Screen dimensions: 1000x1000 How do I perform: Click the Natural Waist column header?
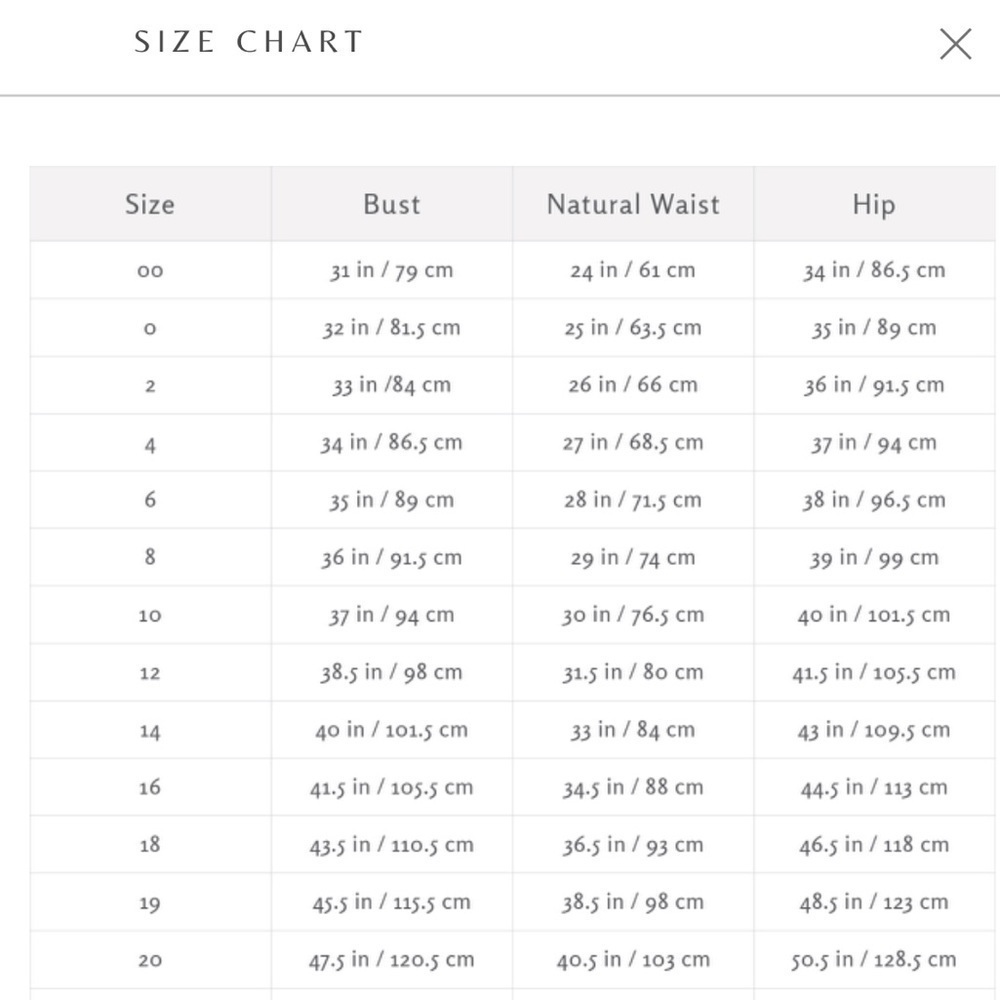point(633,205)
